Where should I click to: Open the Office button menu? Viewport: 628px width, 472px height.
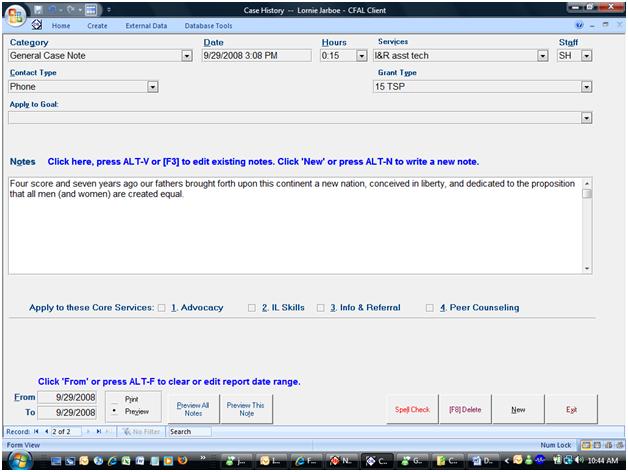click(16, 16)
